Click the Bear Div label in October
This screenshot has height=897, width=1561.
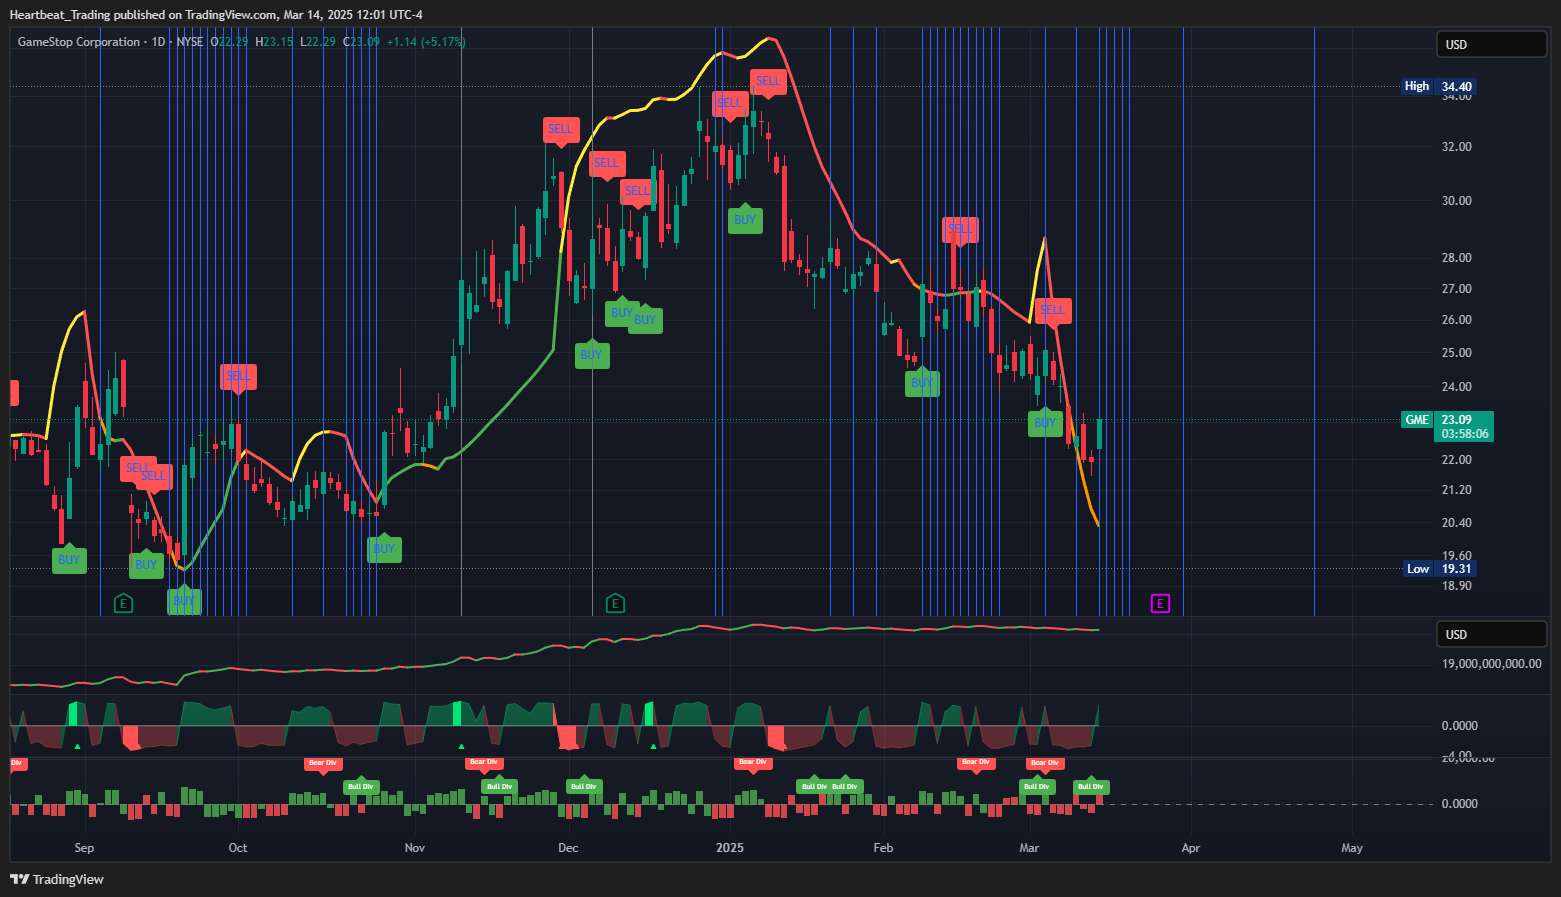323,763
